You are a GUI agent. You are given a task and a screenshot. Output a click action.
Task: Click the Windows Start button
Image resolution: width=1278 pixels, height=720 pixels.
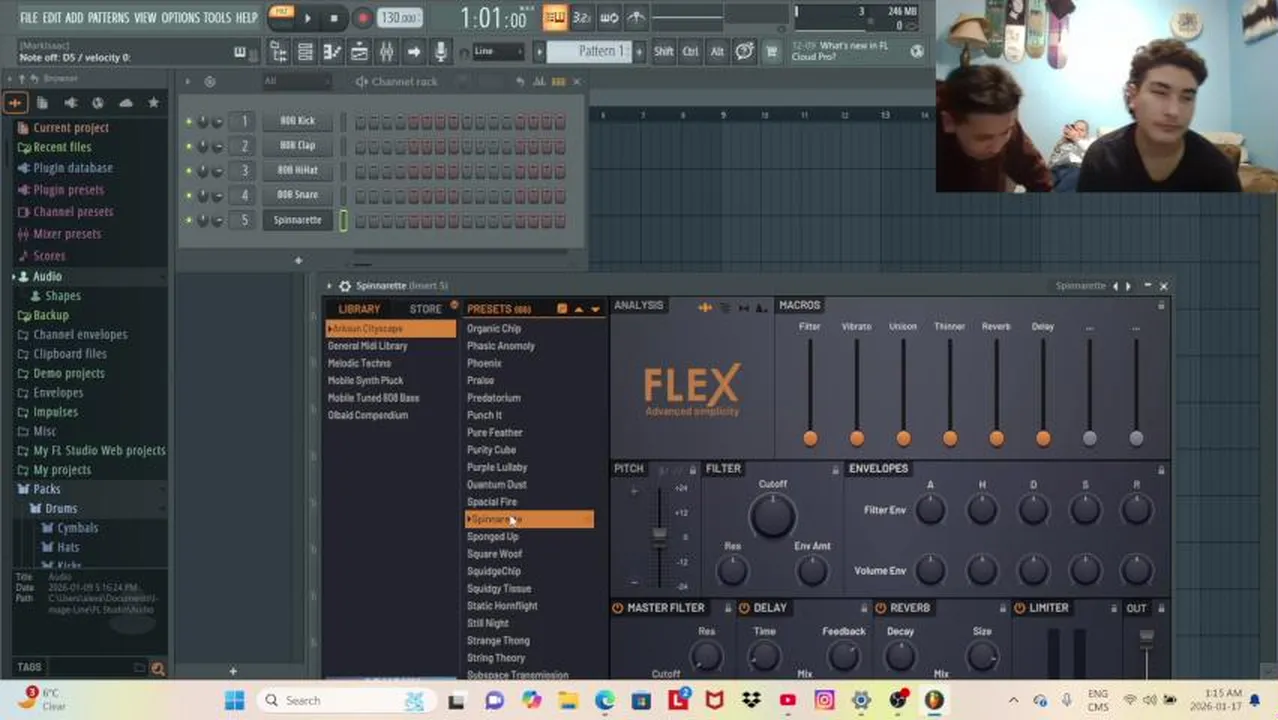point(235,700)
